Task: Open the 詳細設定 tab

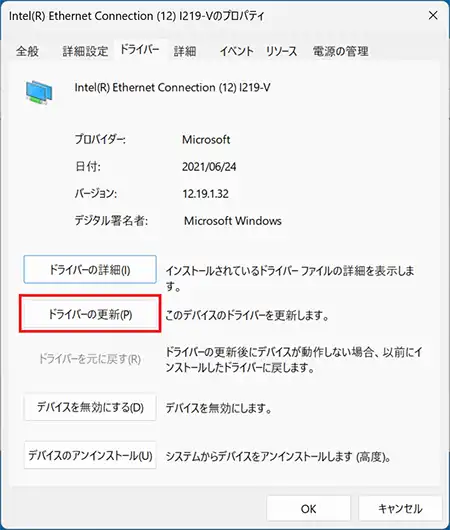Action: (85, 51)
